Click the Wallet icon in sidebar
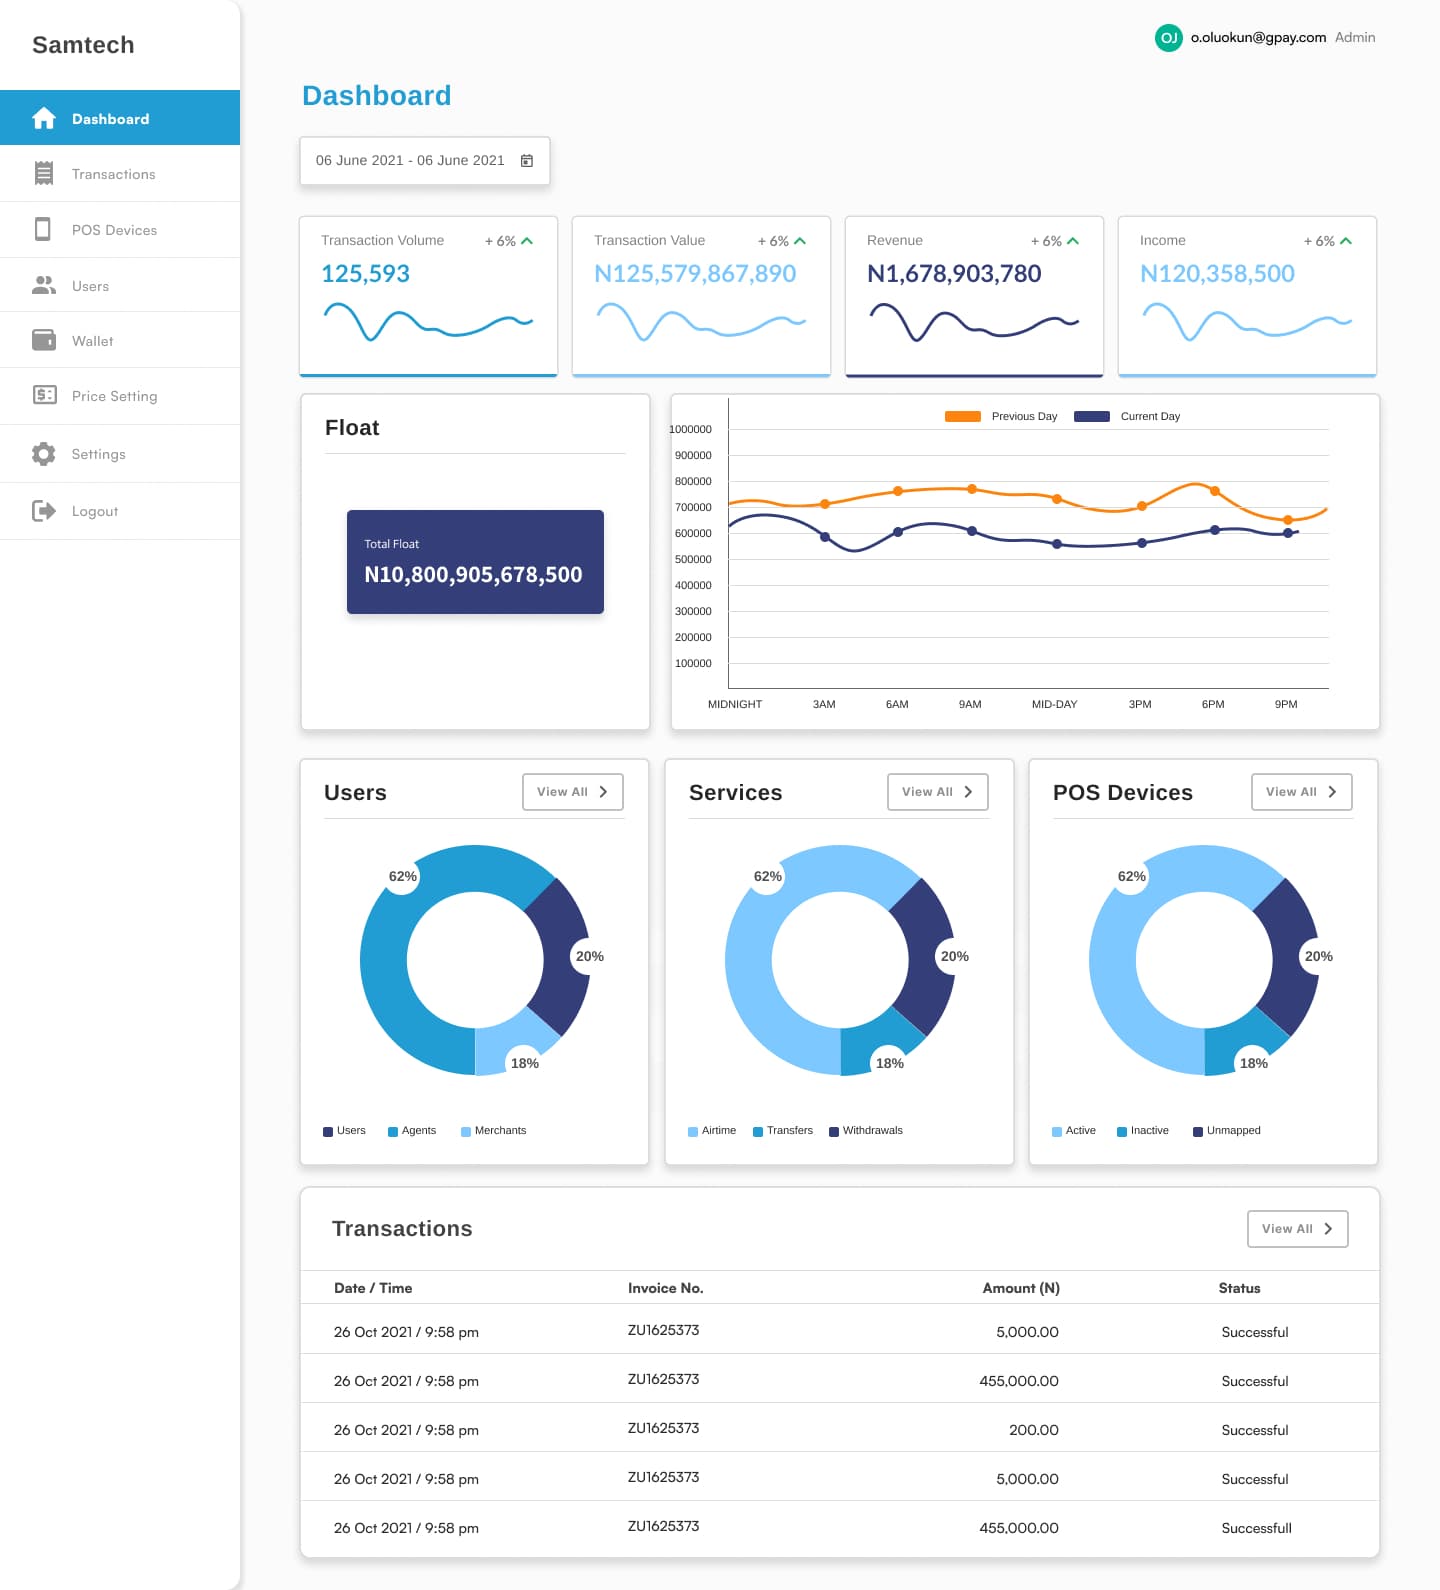The image size is (1440, 1590). point(44,340)
